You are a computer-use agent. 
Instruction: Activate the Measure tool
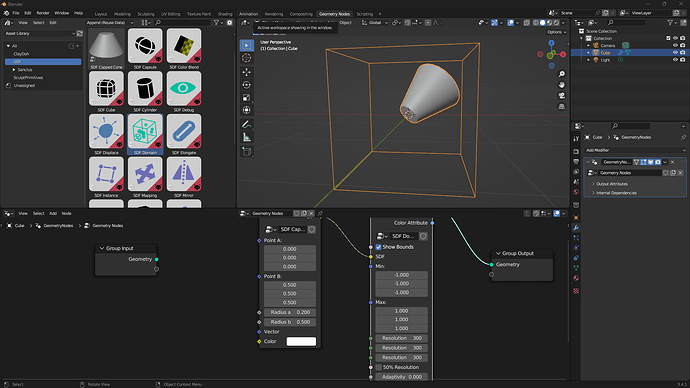pos(246,138)
